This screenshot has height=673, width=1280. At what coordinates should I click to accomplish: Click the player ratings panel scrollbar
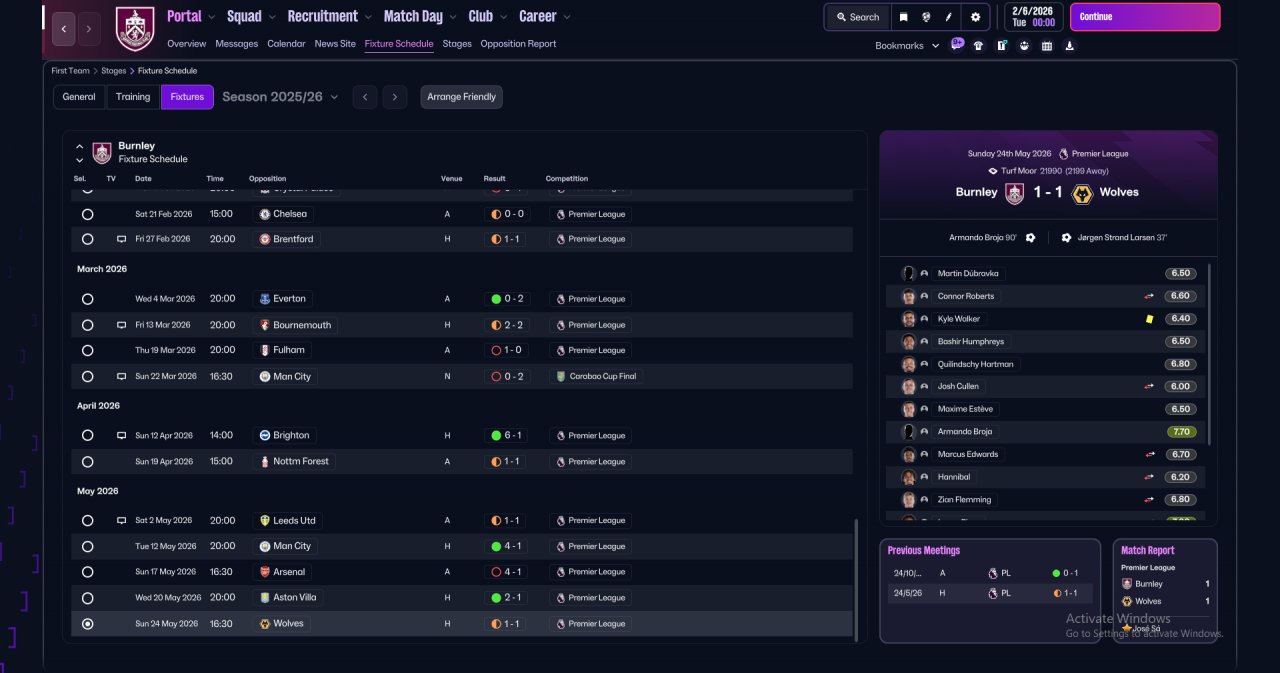coord(1209,353)
